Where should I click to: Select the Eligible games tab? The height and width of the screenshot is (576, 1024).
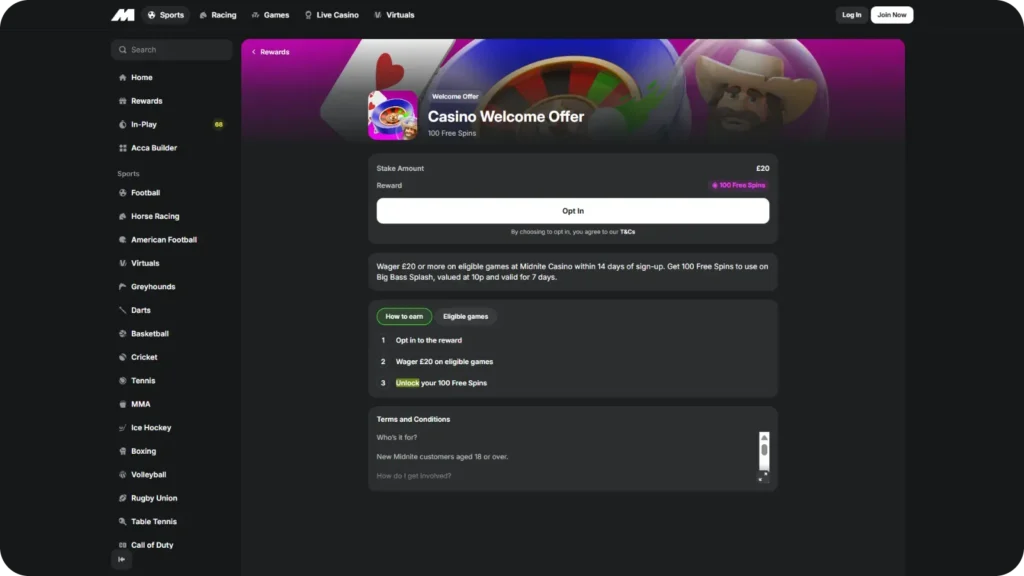[466, 317]
